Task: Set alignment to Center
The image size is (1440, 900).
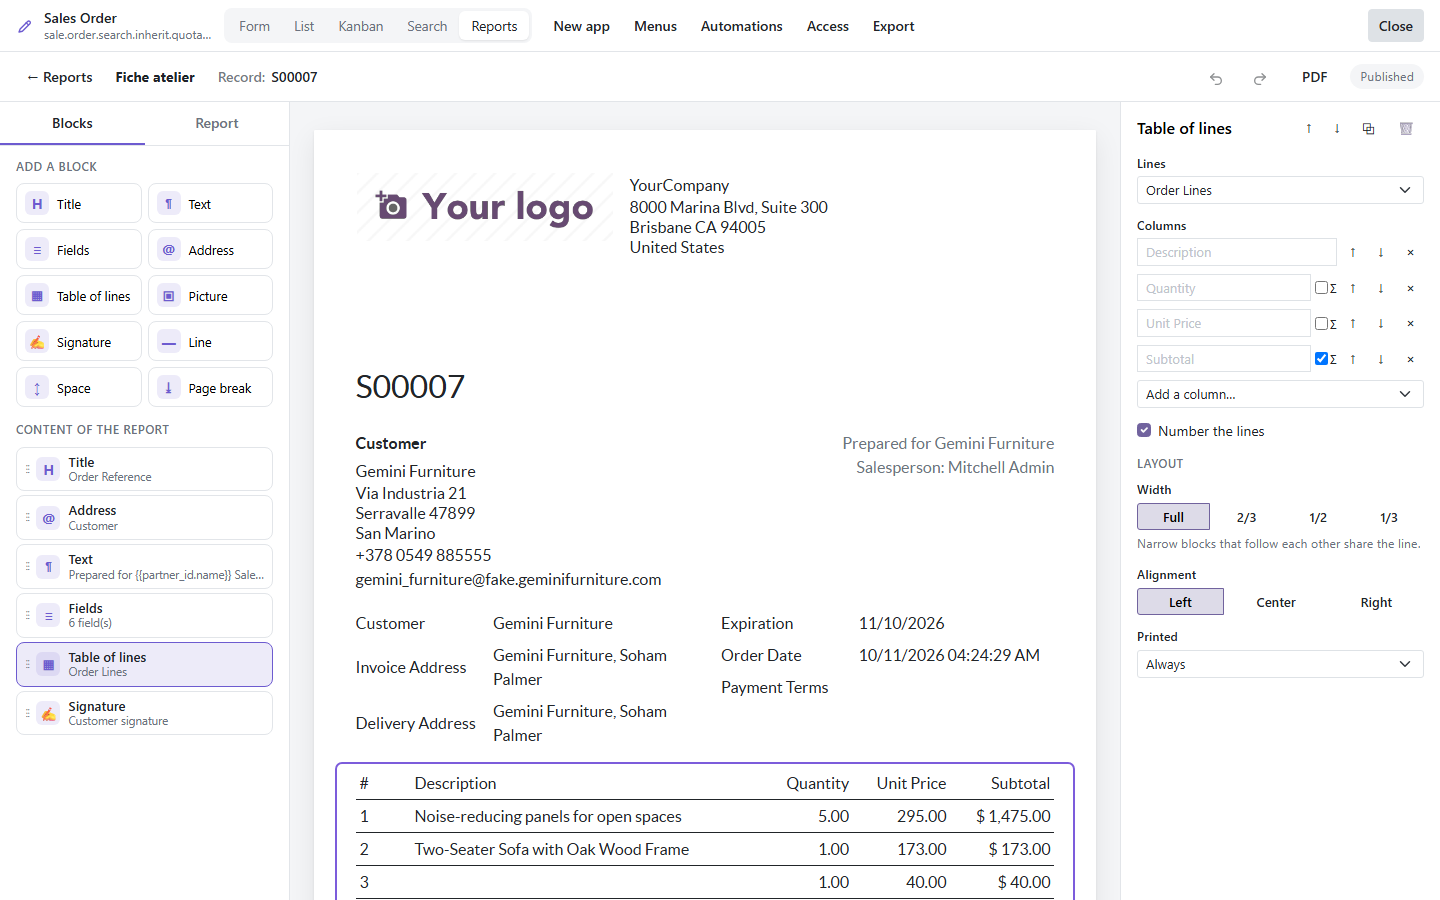Action: (1276, 602)
